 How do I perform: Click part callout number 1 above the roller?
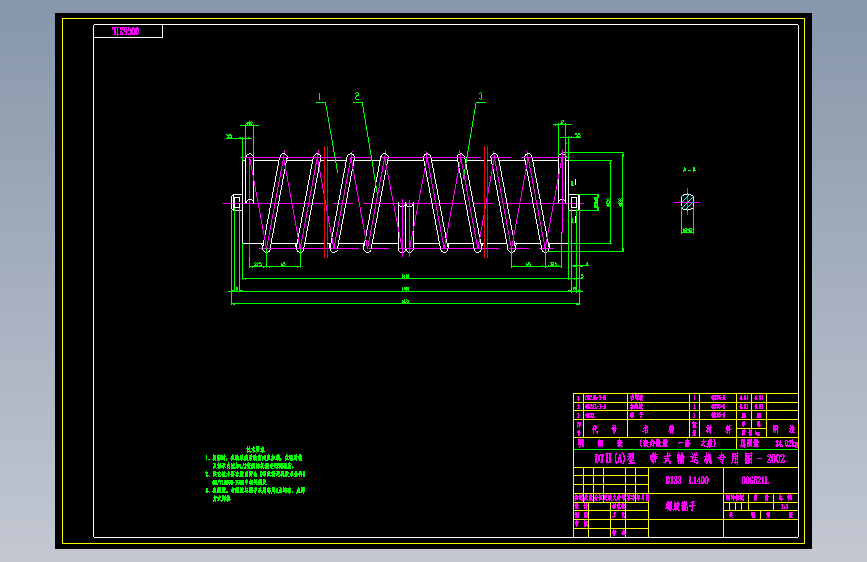[319, 97]
